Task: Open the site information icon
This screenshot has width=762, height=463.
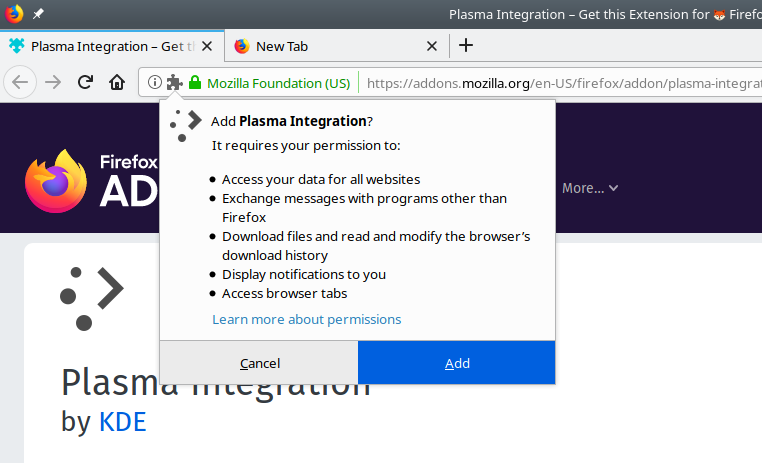Action: click(155, 82)
